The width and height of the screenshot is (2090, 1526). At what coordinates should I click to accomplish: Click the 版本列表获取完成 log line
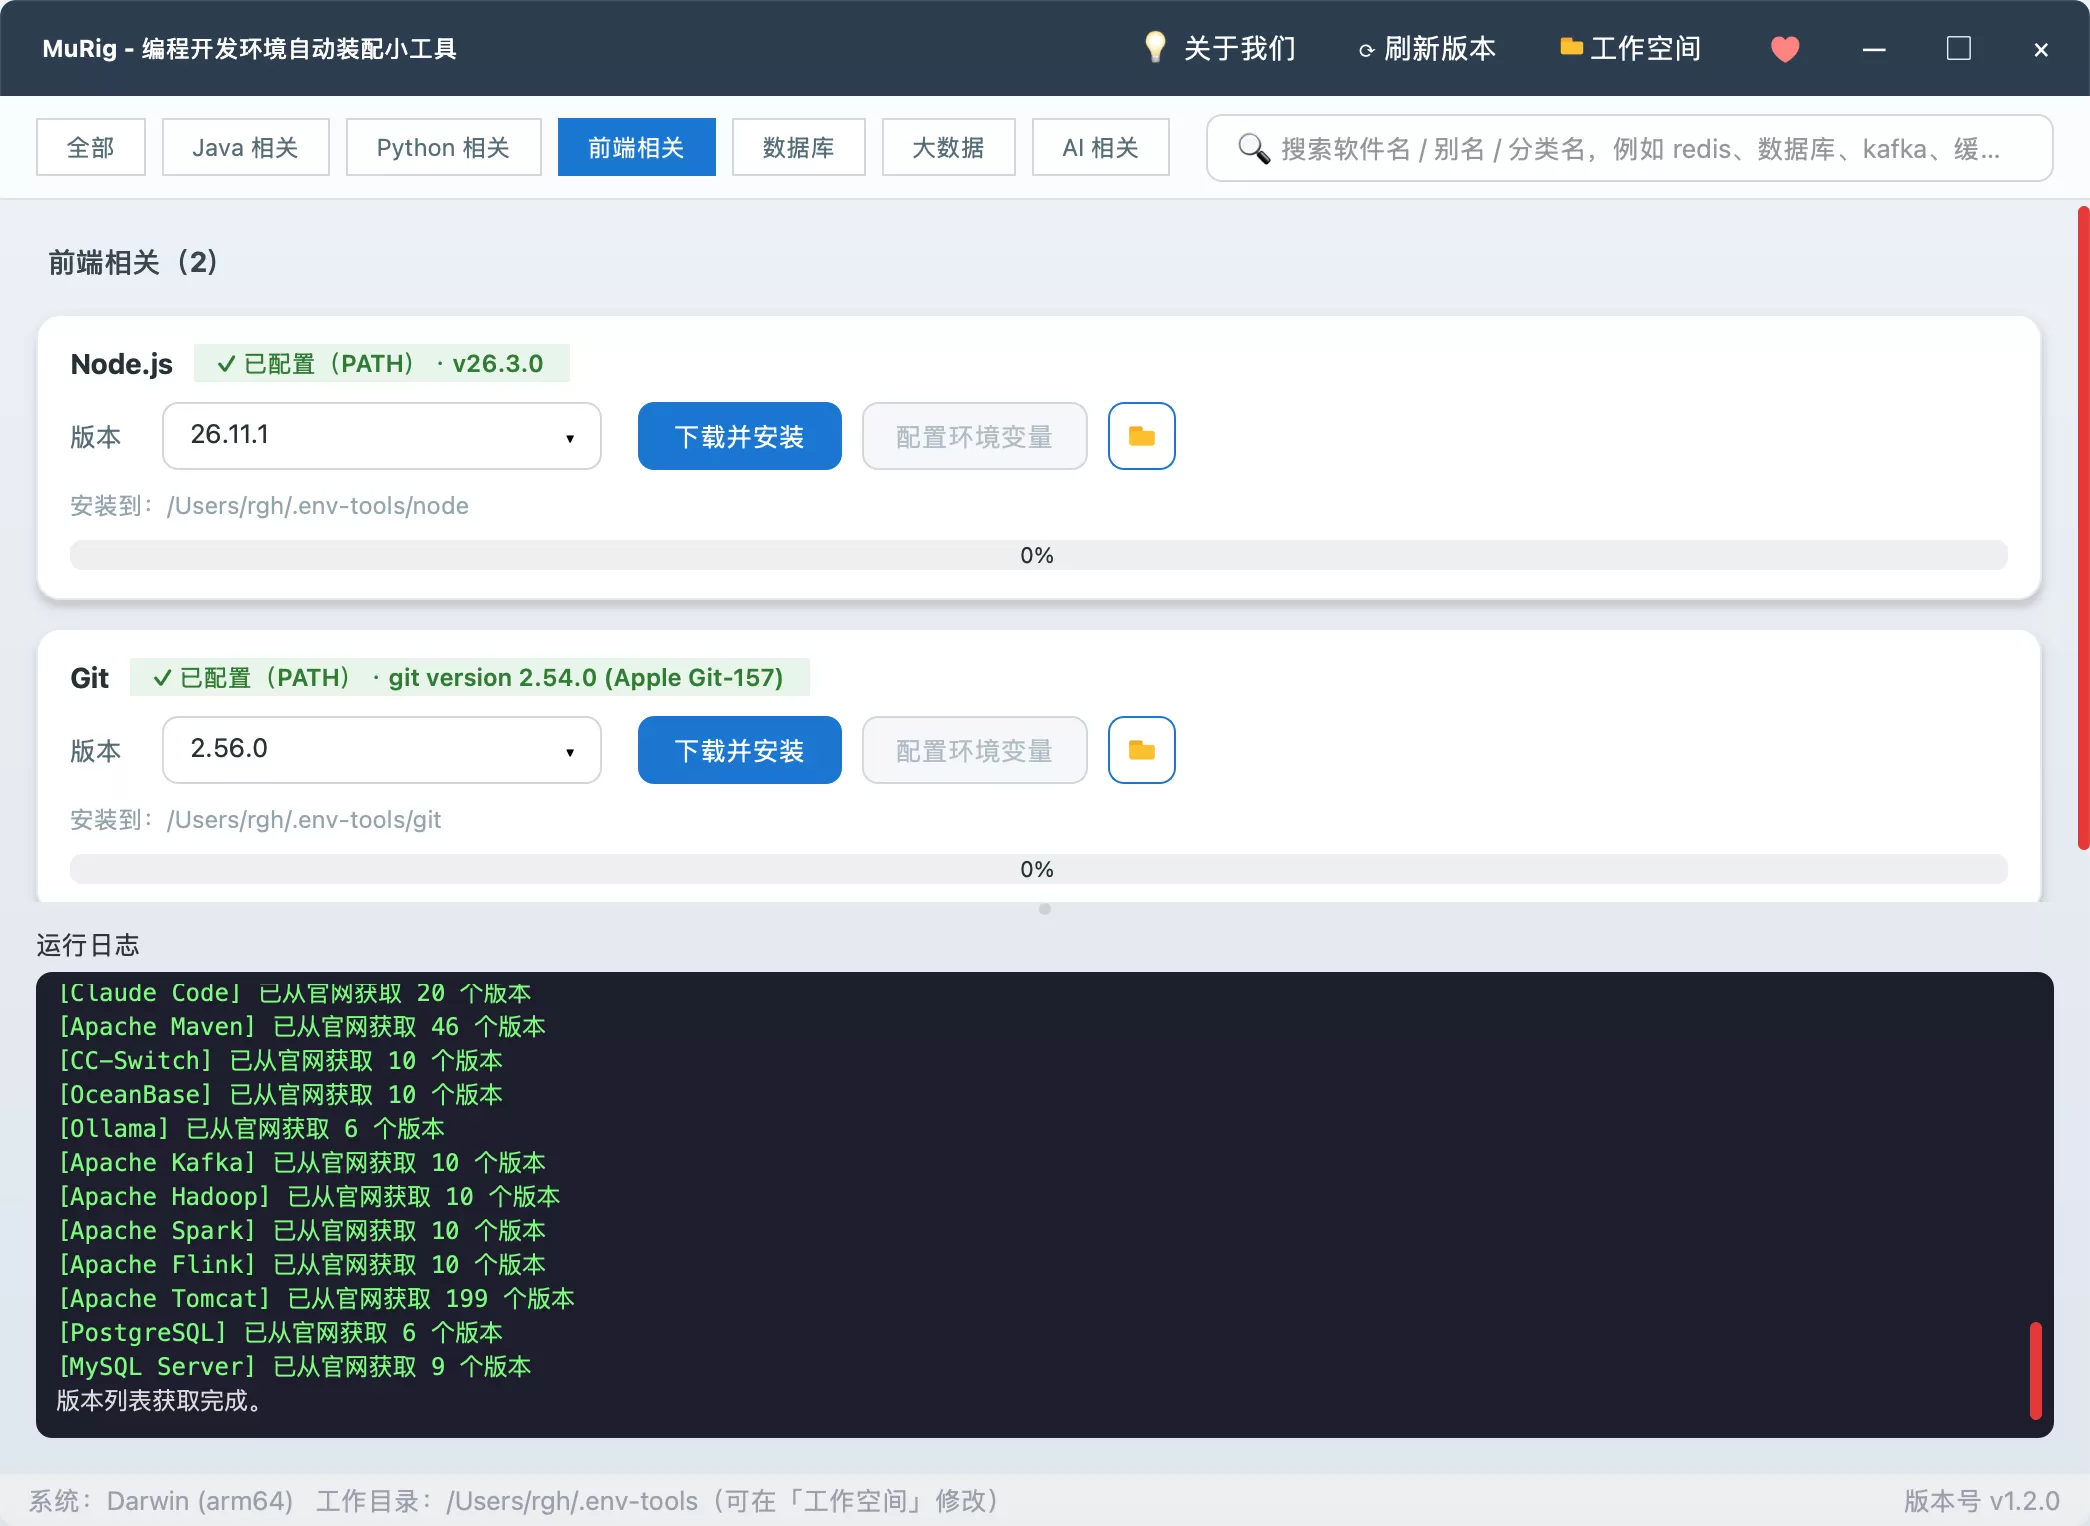[159, 1400]
